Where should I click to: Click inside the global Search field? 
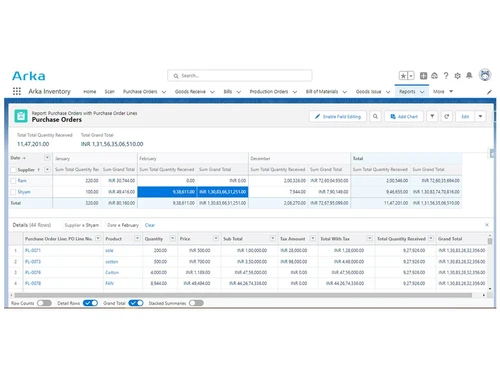[x=240, y=76]
